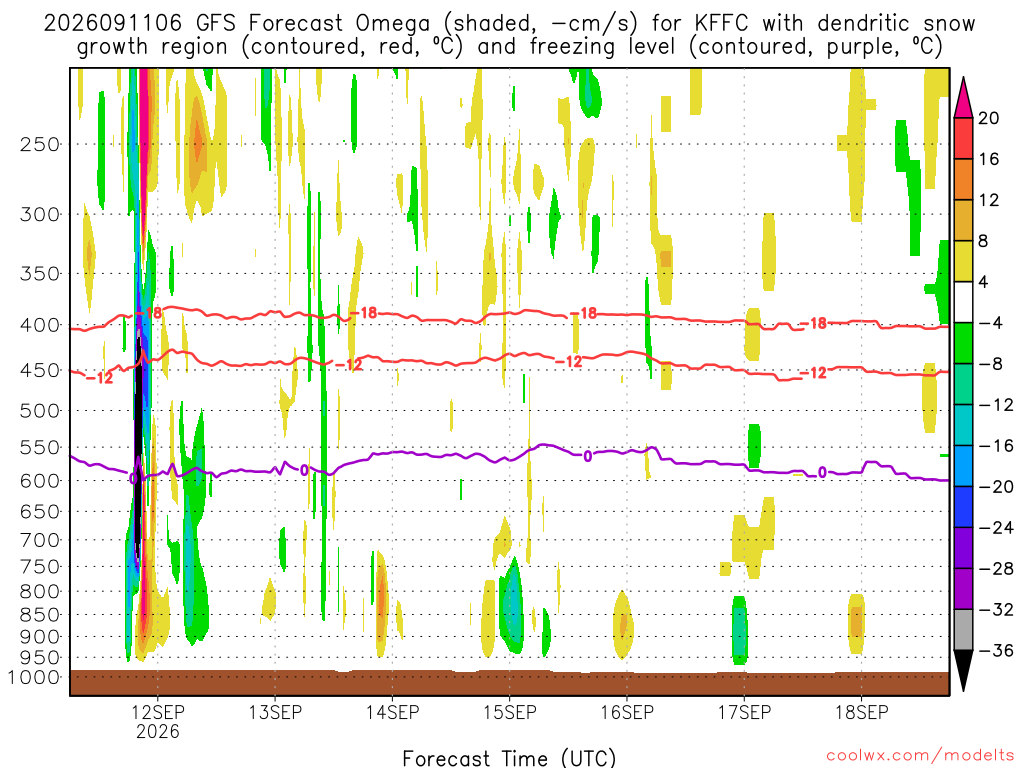Viewport: 1024px width, 768px height.
Task: Click the gray colorbar segment near -36
Action: [x=963, y=630]
